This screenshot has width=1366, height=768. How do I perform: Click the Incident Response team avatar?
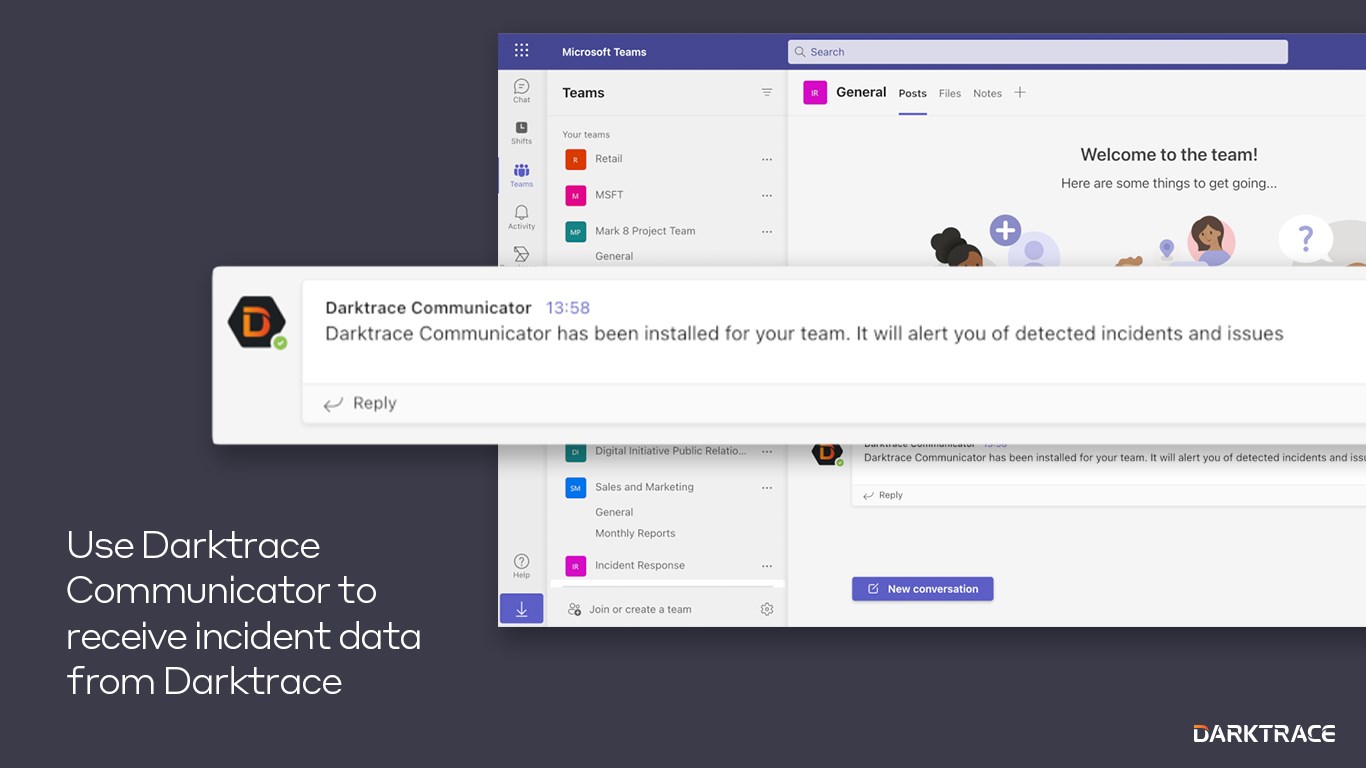point(575,566)
